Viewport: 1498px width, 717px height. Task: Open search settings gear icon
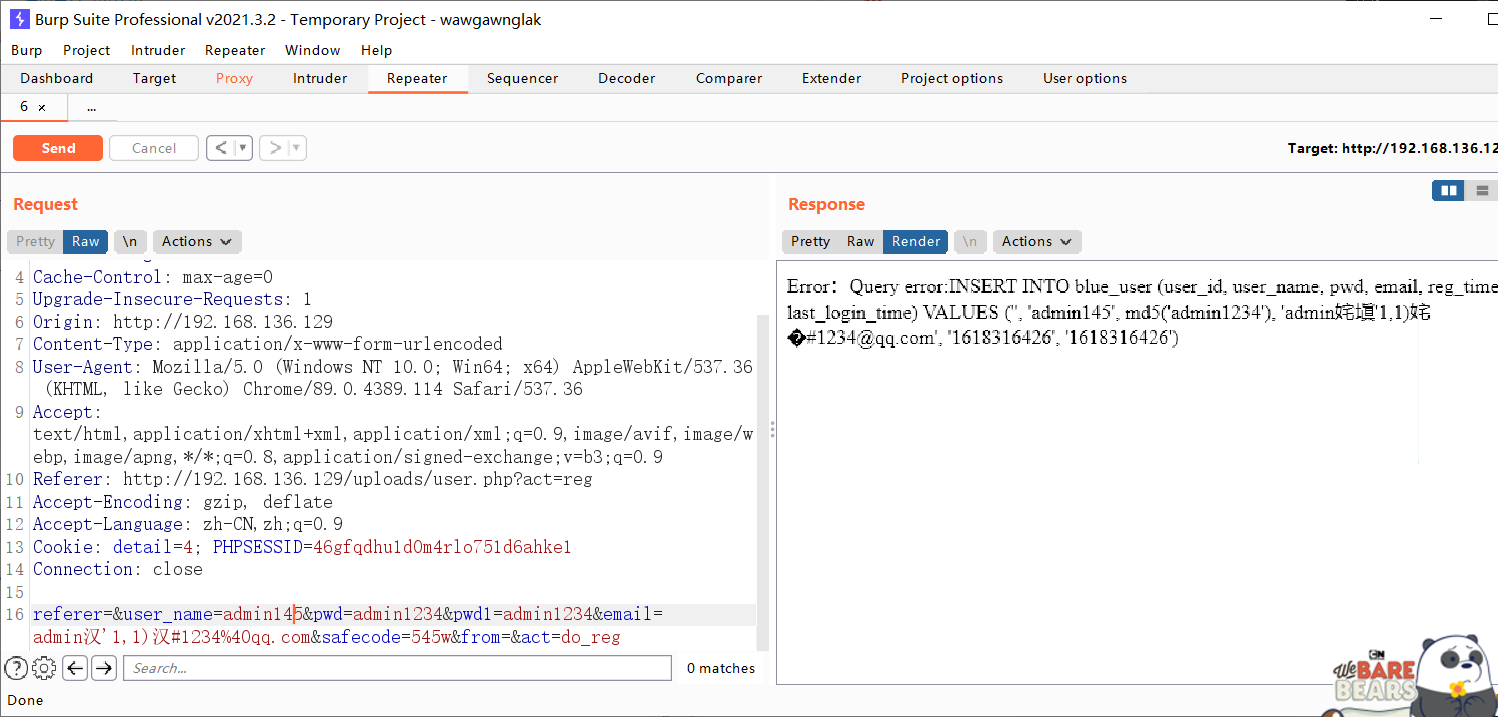[44, 668]
